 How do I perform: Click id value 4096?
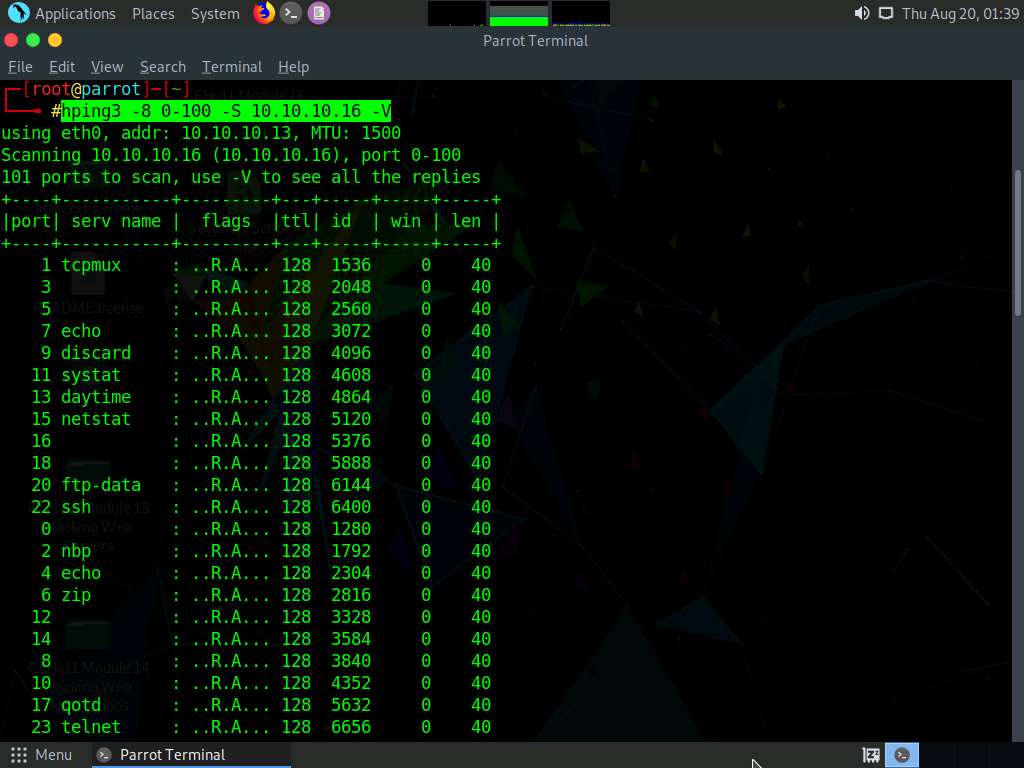click(351, 353)
